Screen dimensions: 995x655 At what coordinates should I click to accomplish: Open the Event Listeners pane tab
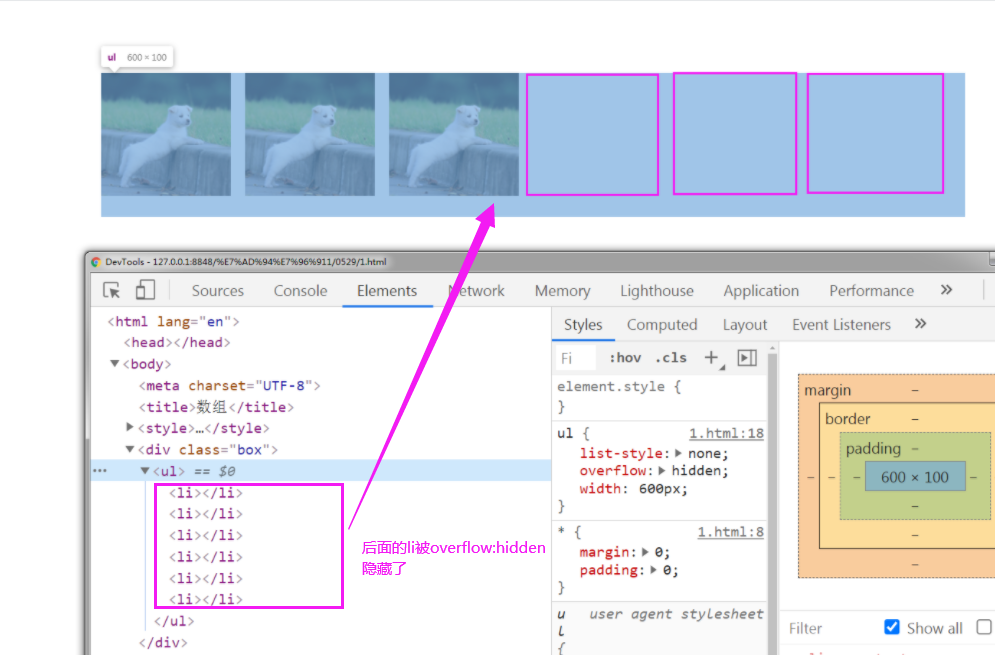(x=841, y=325)
